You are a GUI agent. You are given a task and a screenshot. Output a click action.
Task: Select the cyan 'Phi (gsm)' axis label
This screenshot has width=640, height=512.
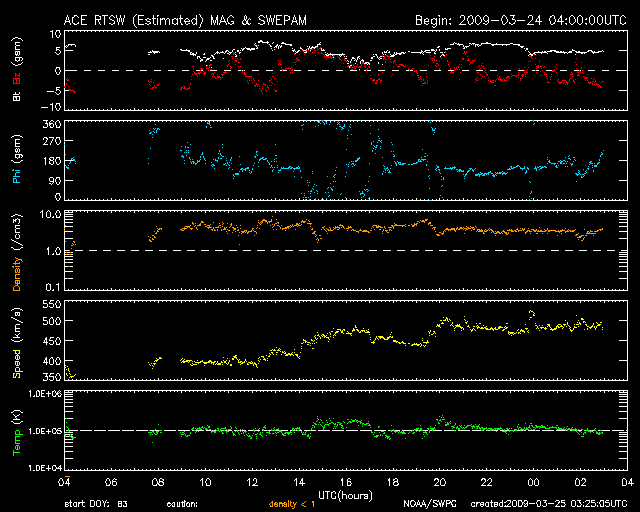click(17, 160)
